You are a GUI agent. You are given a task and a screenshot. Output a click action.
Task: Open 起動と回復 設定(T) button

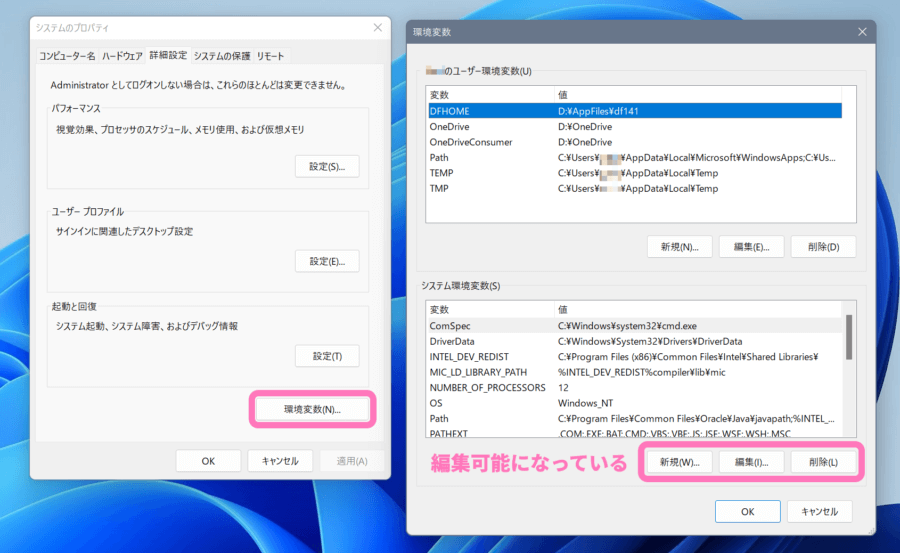tap(327, 356)
